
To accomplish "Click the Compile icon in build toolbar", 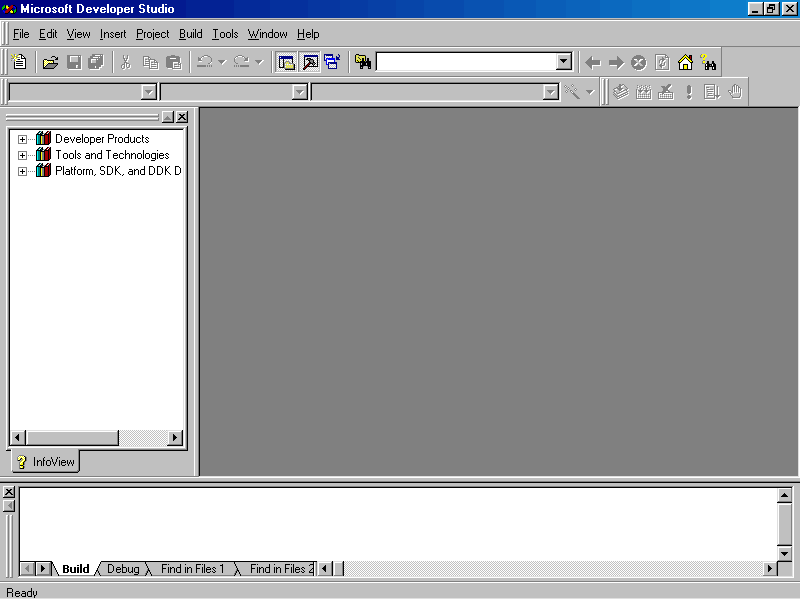I will coord(620,92).
